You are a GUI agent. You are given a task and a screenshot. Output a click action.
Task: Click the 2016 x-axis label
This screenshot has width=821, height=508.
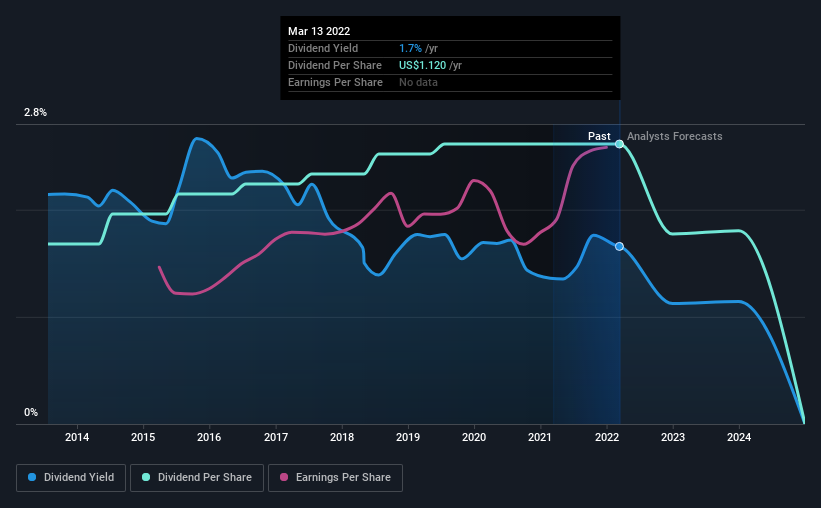(x=209, y=437)
